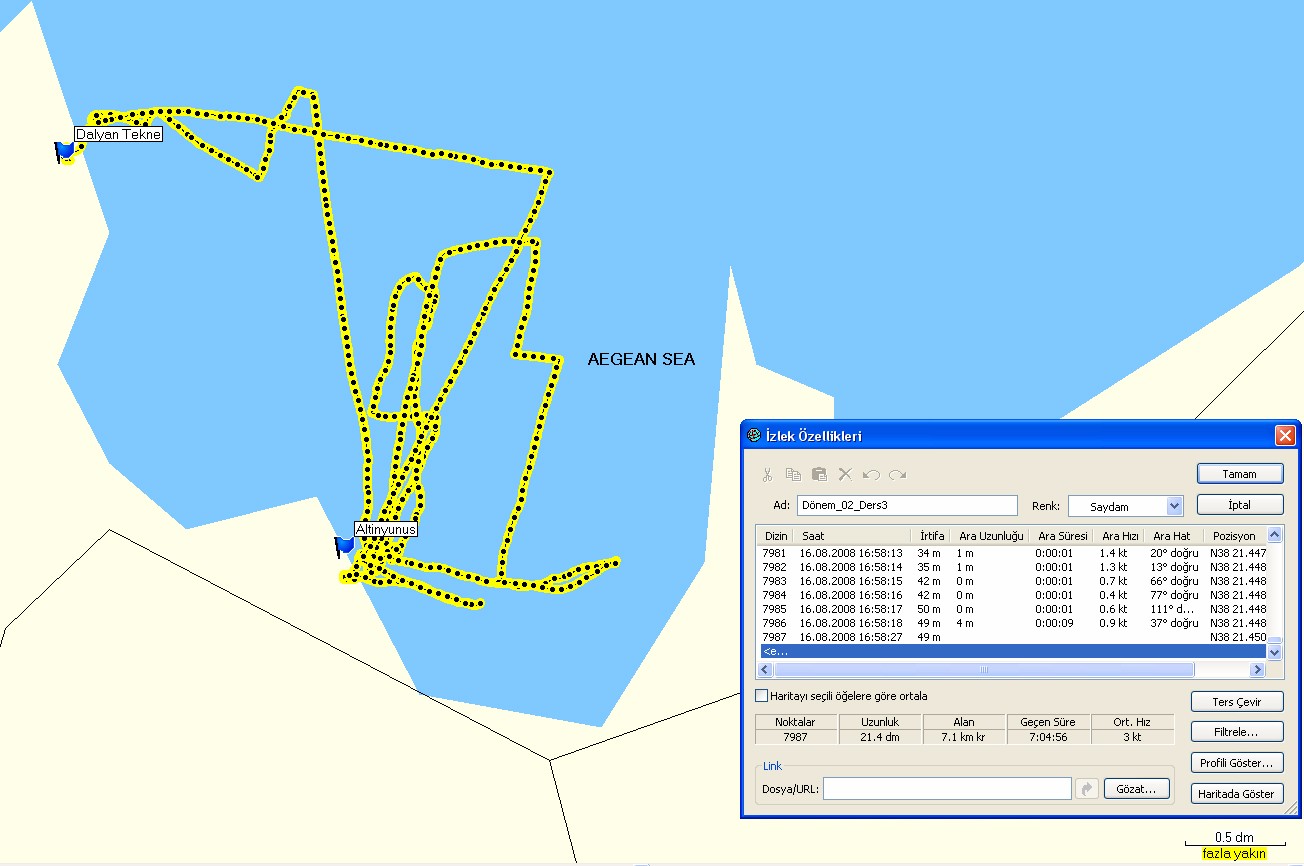Click the Dosya/URL input field

947,789
